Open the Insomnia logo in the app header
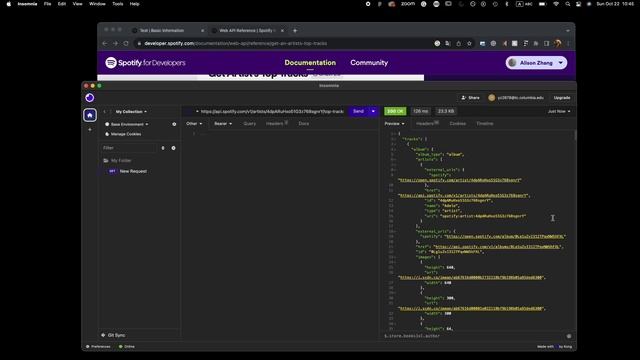The height and width of the screenshot is (360, 640). 90,98
